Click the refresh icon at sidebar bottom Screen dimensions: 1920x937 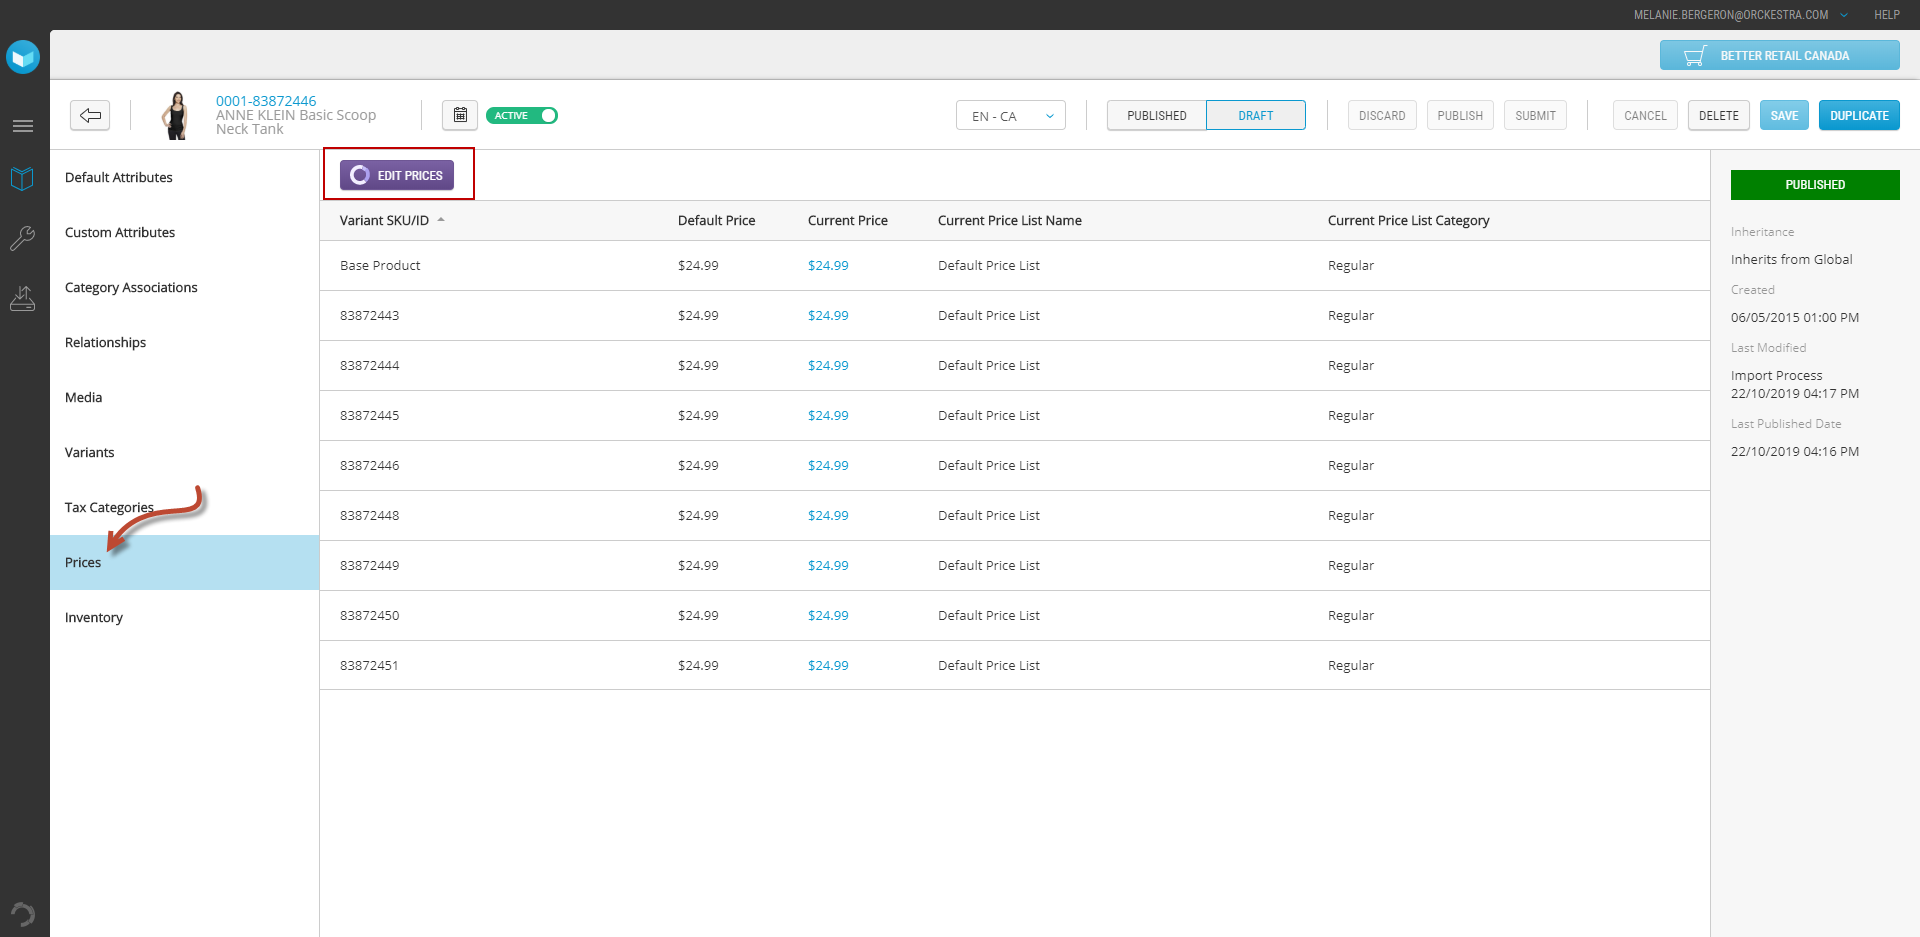[22, 914]
